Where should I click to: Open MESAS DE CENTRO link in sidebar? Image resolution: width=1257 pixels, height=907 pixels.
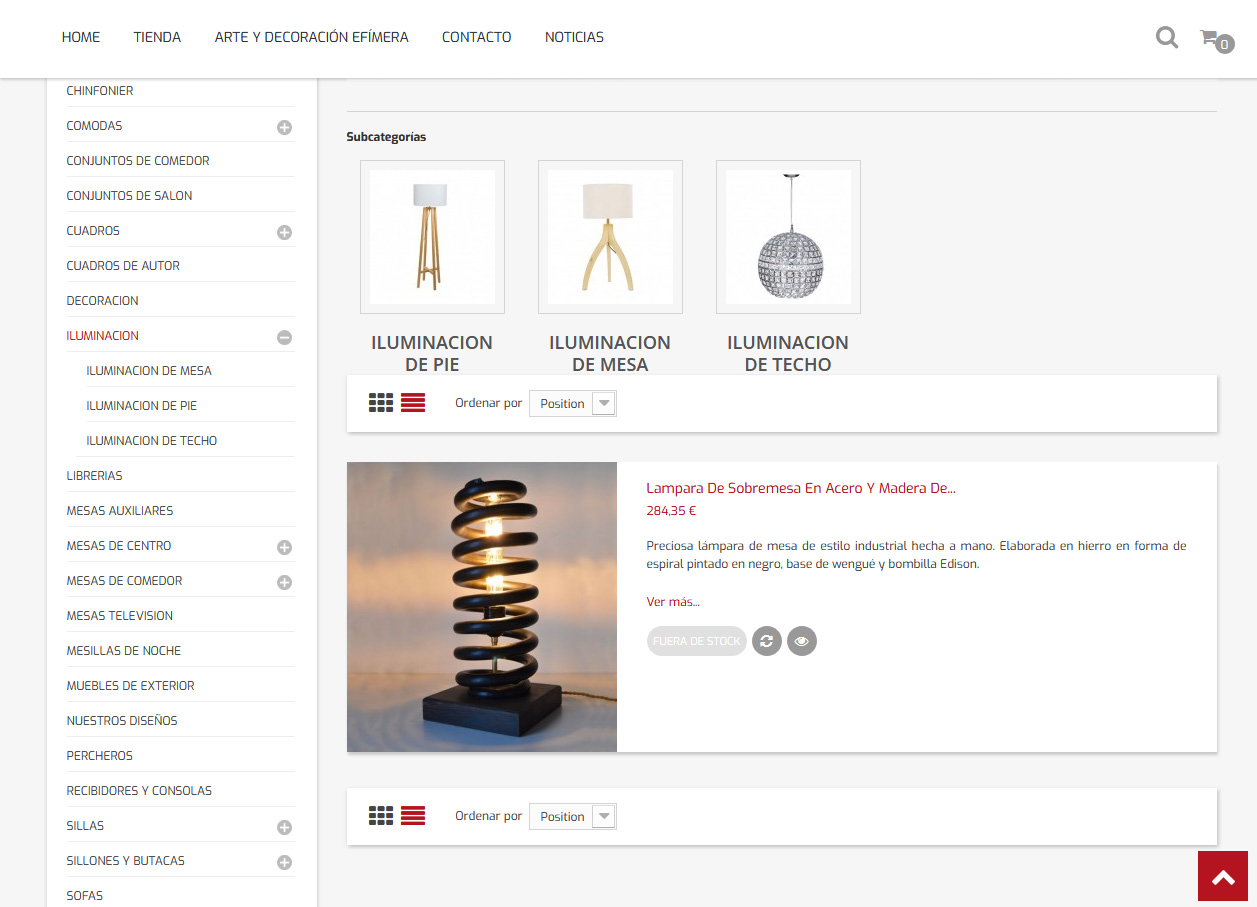[x=119, y=546]
